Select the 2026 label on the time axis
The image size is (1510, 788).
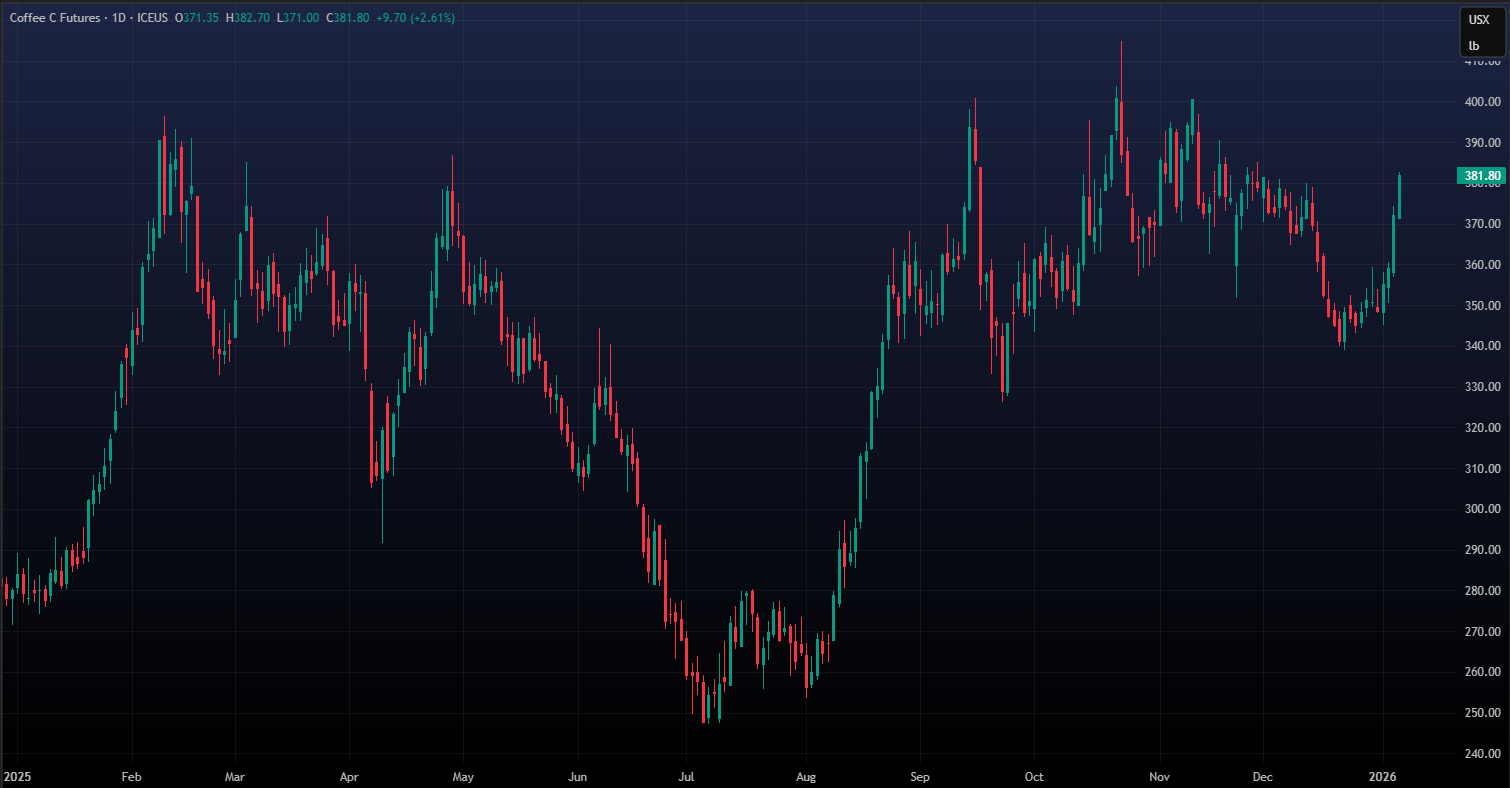tap(1383, 776)
